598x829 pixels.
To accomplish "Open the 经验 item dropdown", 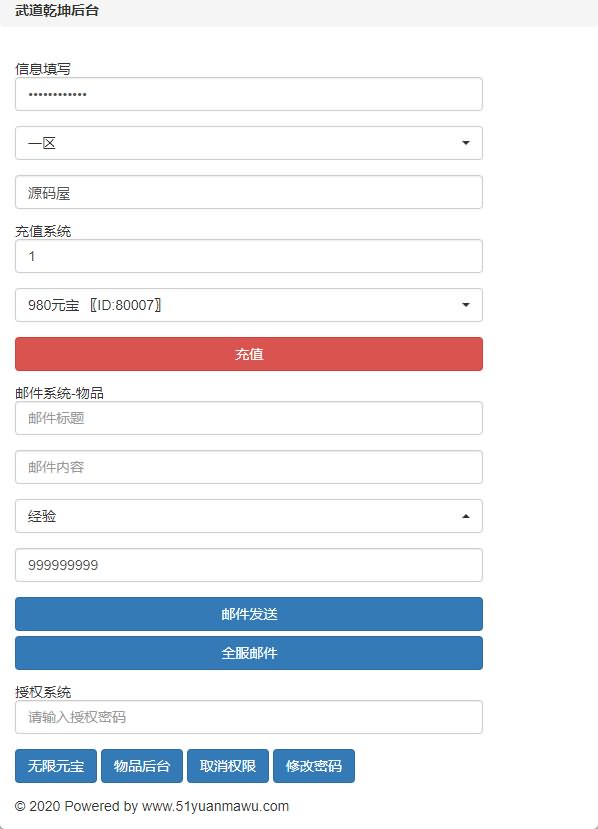I will click(x=249, y=516).
